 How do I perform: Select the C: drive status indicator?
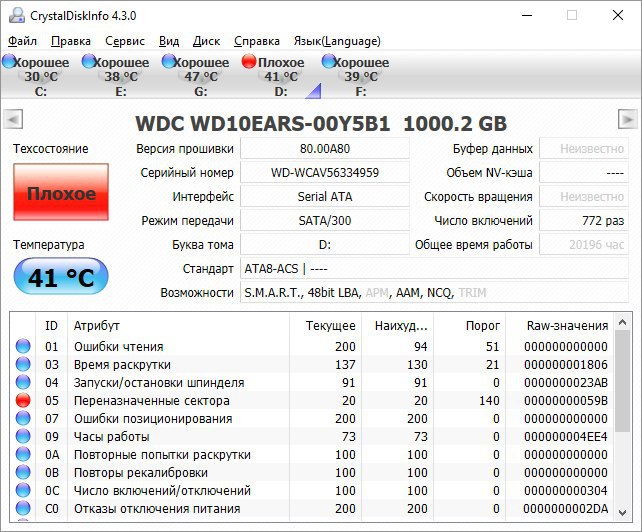(x=8, y=62)
